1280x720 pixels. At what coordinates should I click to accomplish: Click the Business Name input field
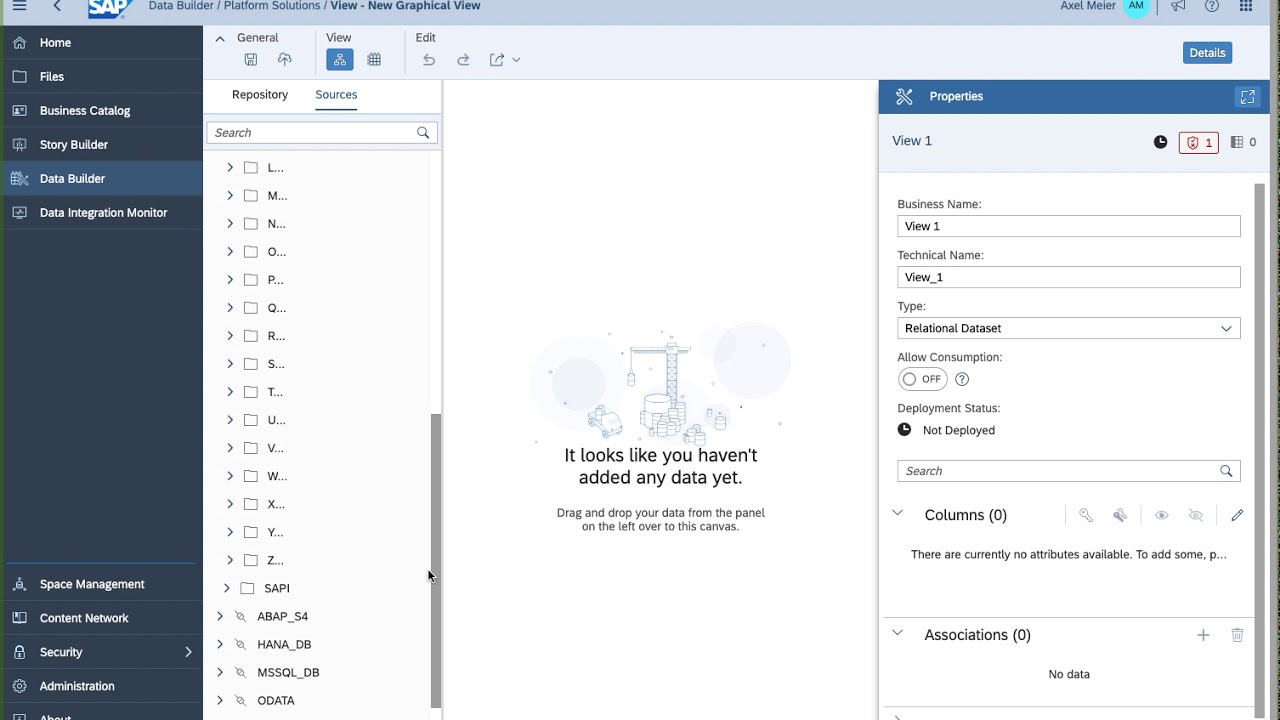coord(1069,226)
